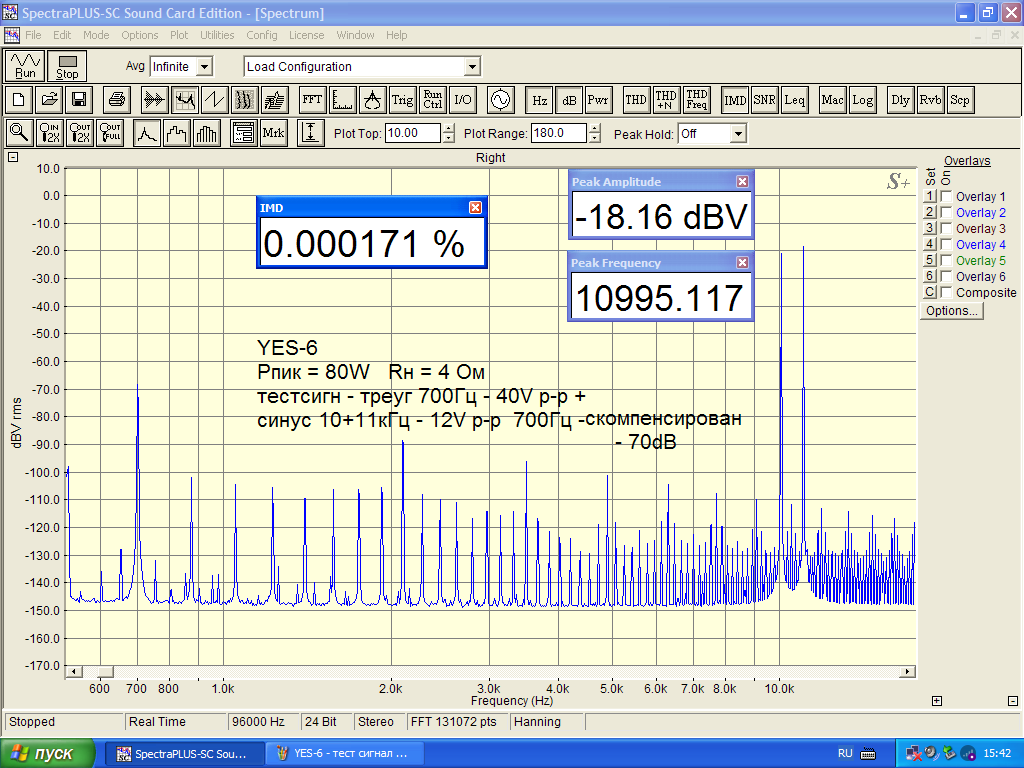Click the overlay Options... button
The height and width of the screenshot is (768, 1024).
click(x=952, y=311)
